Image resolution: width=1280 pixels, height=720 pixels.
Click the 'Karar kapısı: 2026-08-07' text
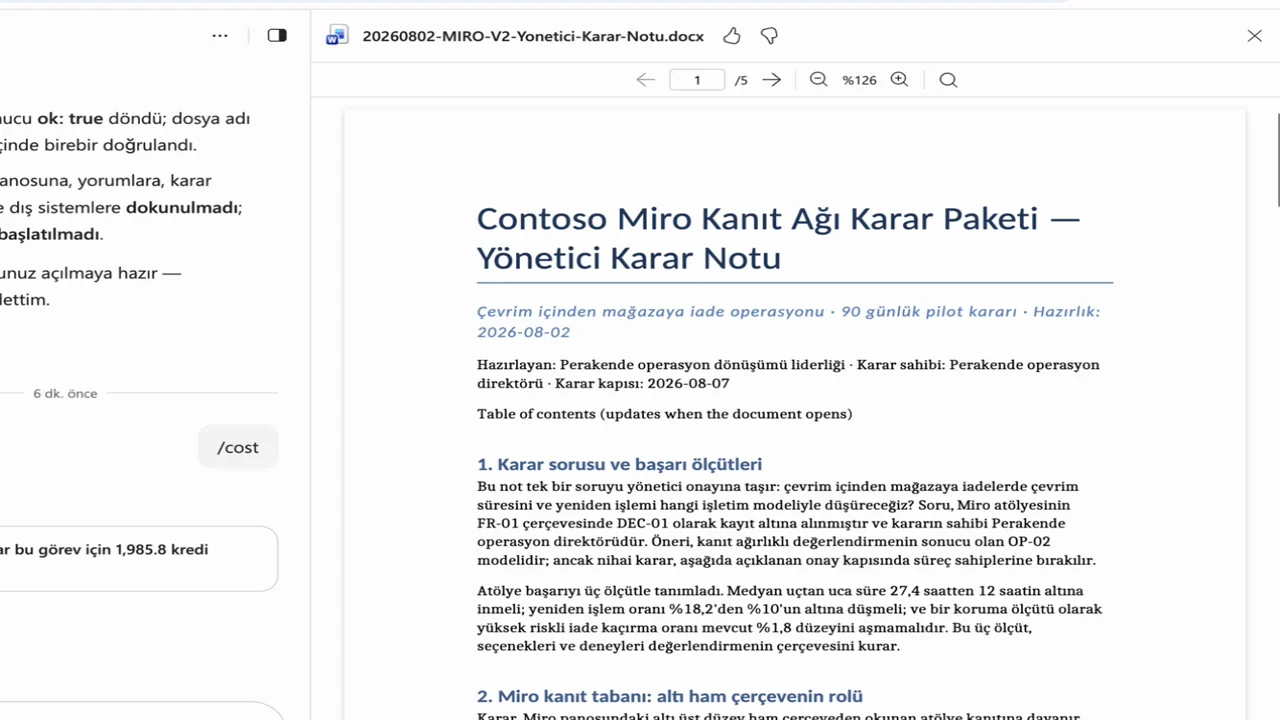pyautogui.click(x=642, y=383)
